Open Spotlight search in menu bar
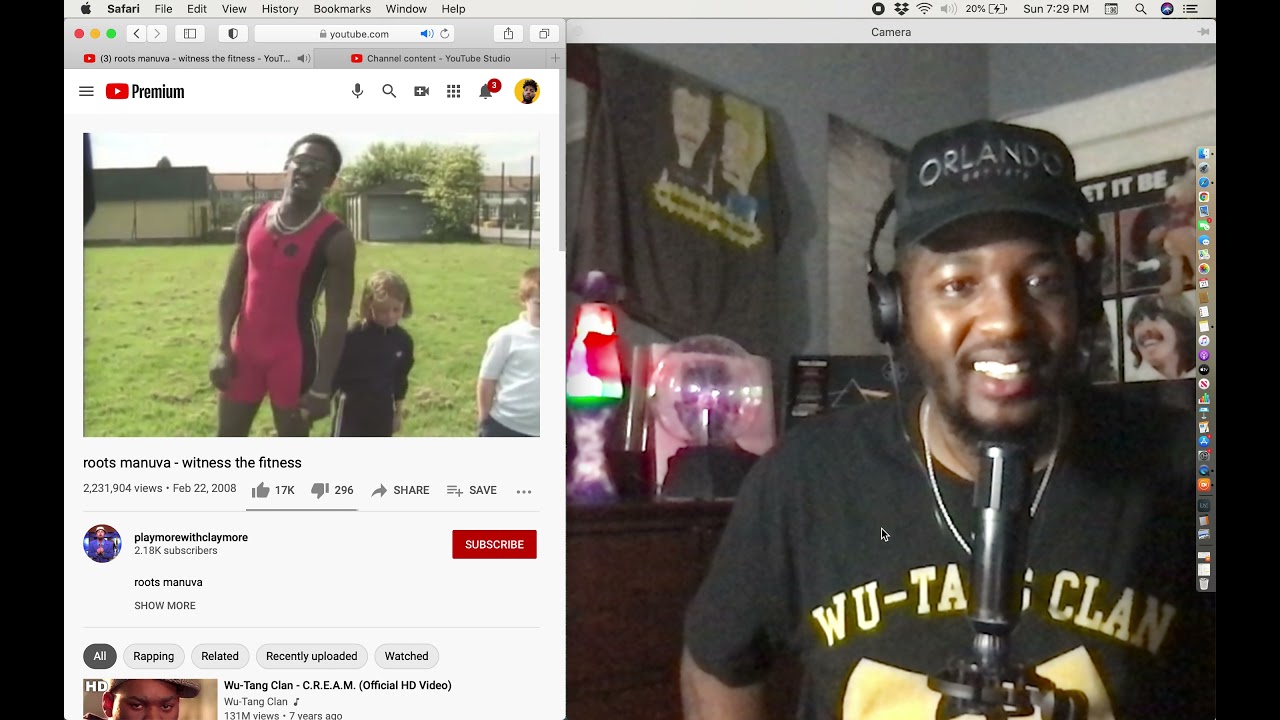Screen dimensions: 1280x720 pos(1141,9)
